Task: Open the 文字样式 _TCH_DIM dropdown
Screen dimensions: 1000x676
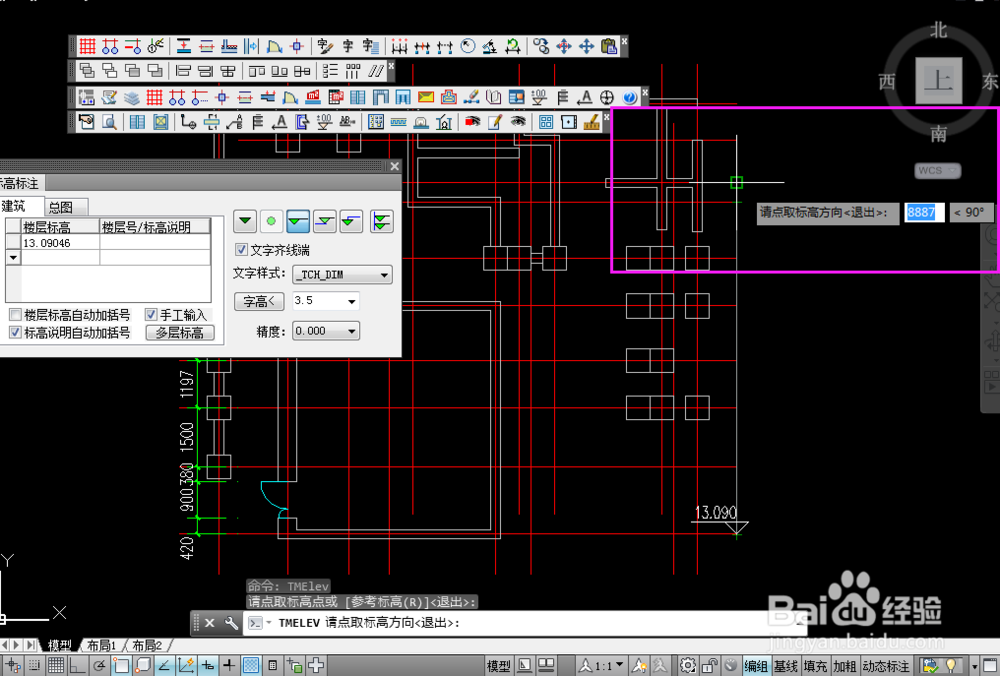Action: (x=342, y=274)
